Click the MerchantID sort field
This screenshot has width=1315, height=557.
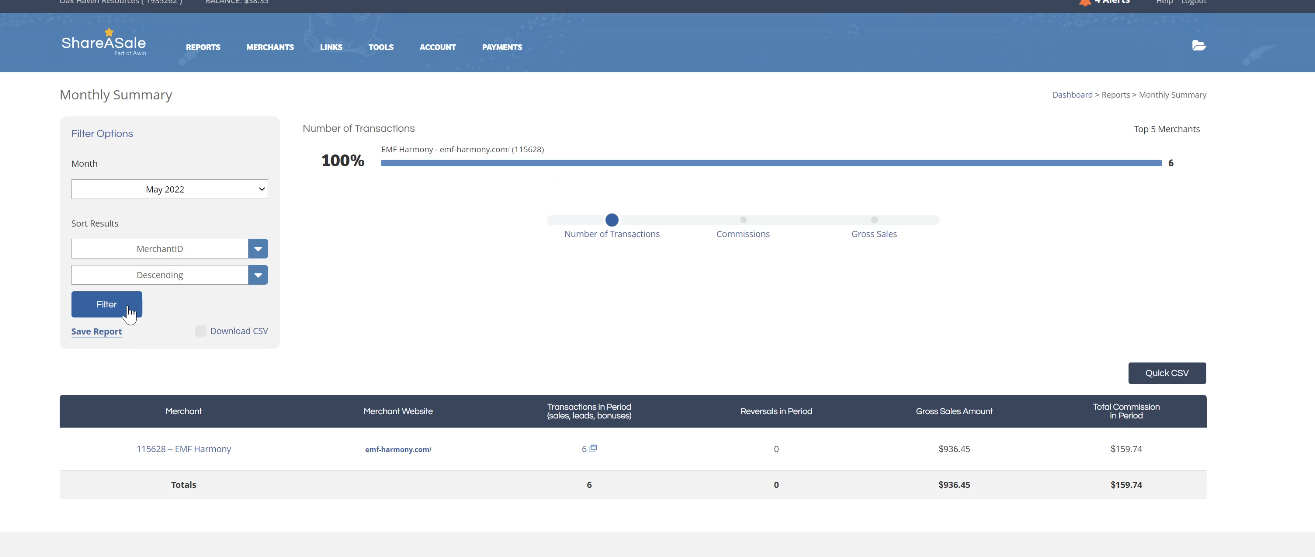coord(159,249)
